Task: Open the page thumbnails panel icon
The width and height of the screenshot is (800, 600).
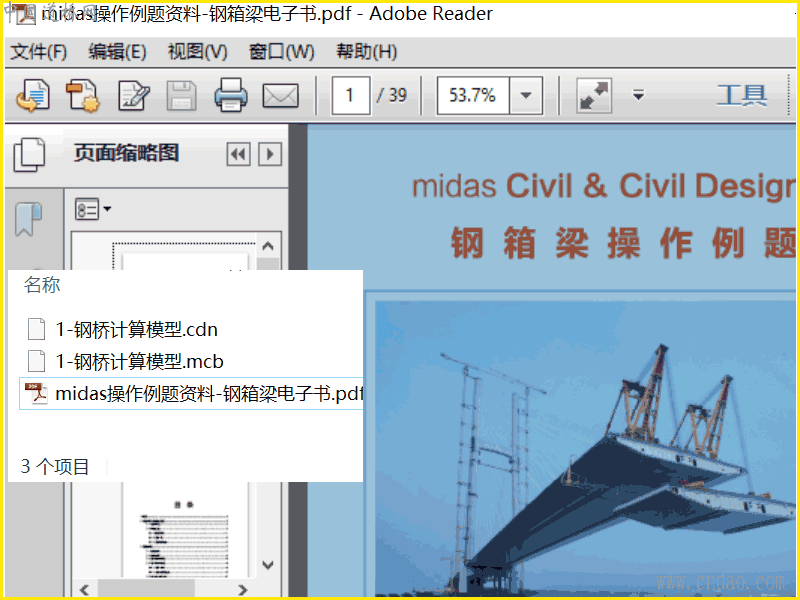Action: (29, 155)
